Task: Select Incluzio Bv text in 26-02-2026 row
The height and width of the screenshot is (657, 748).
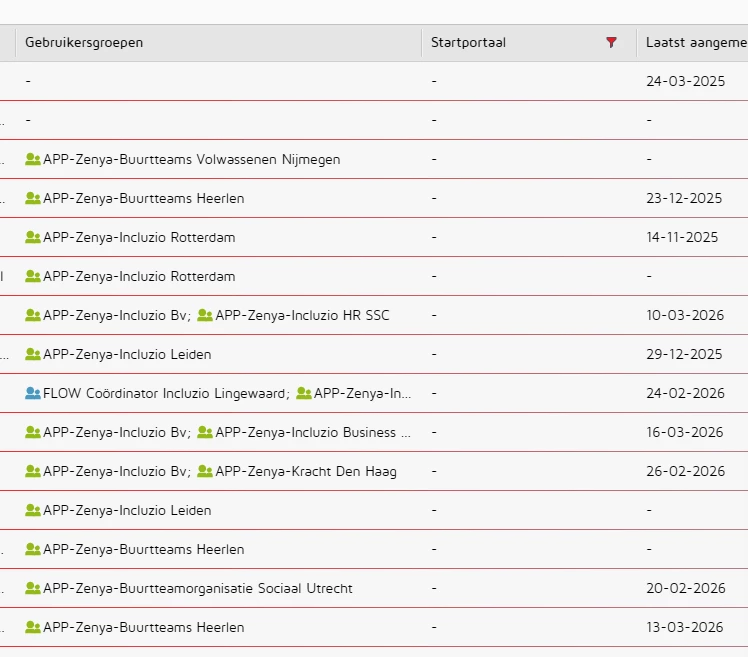Action: [x=115, y=471]
